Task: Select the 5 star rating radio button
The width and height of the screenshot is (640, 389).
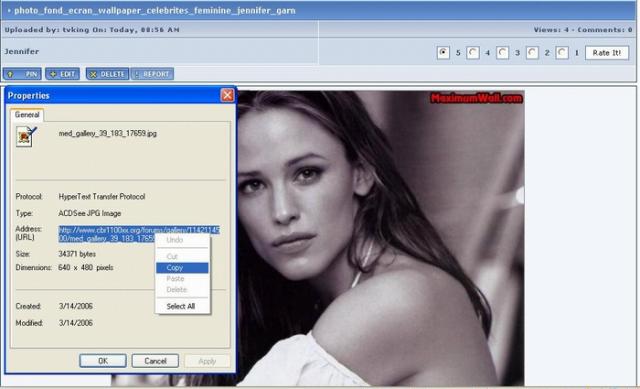Action: [443, 53]
